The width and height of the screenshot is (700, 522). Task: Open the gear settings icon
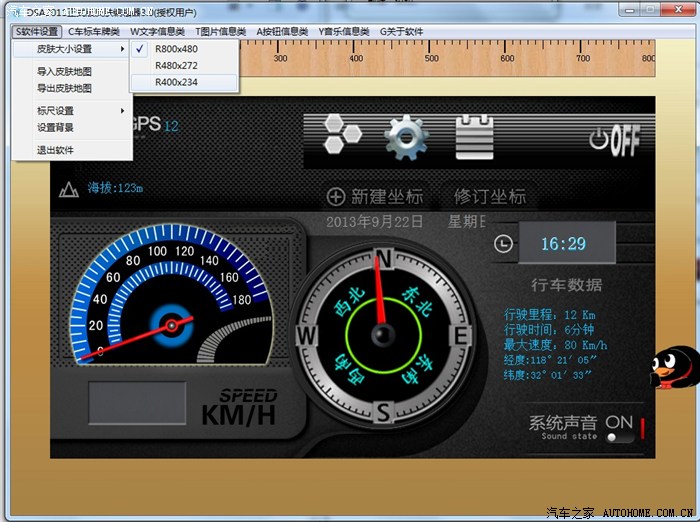(406, 138)
